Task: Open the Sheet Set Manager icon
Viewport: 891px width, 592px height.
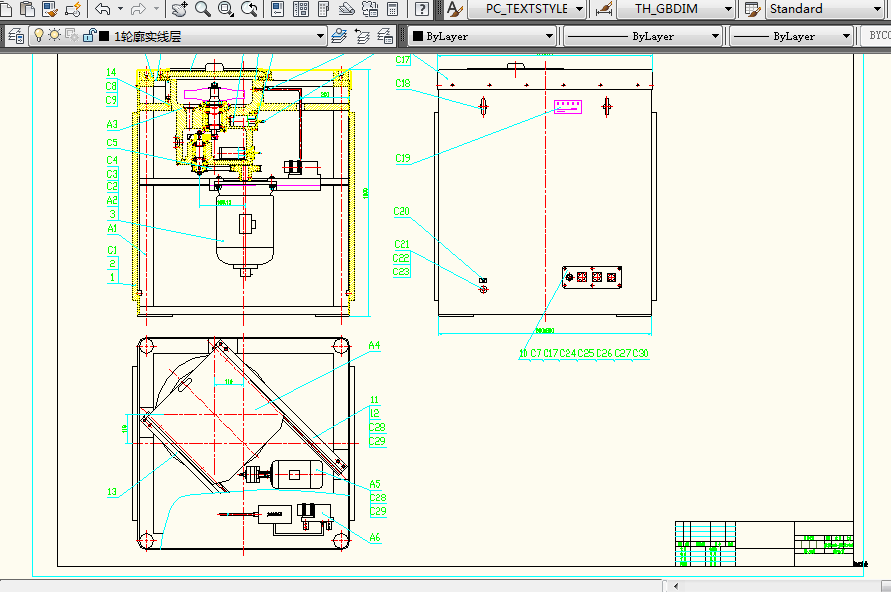Action: tap(347, 9)
